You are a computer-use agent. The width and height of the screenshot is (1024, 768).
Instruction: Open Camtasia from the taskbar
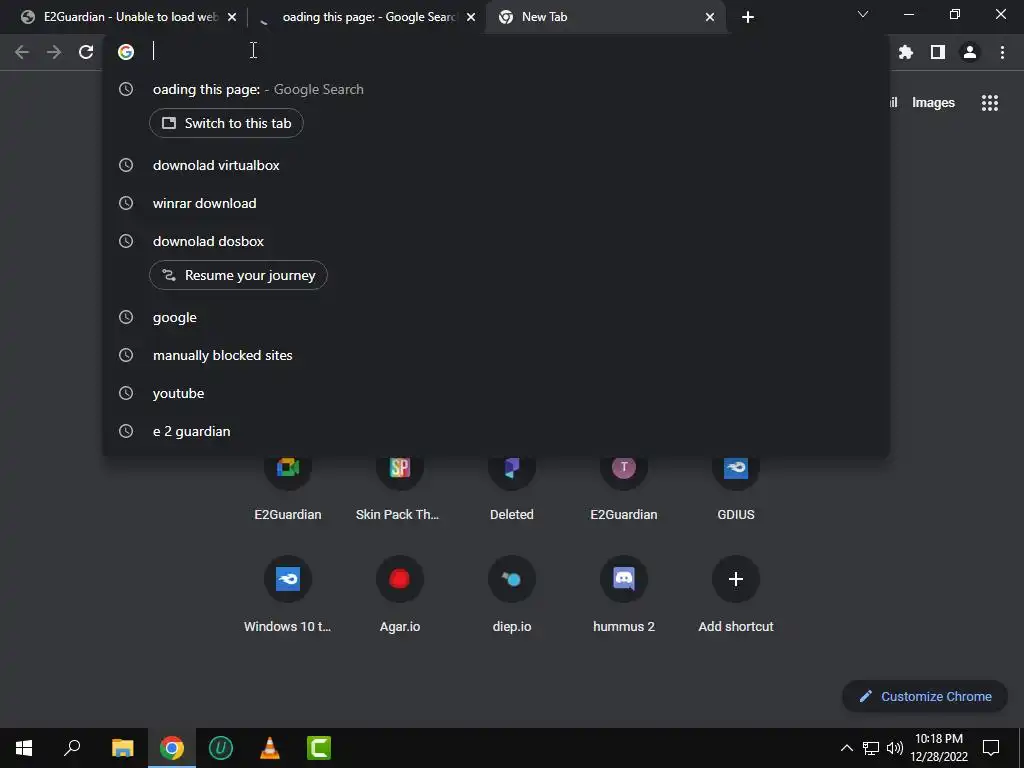click(319, 748)
